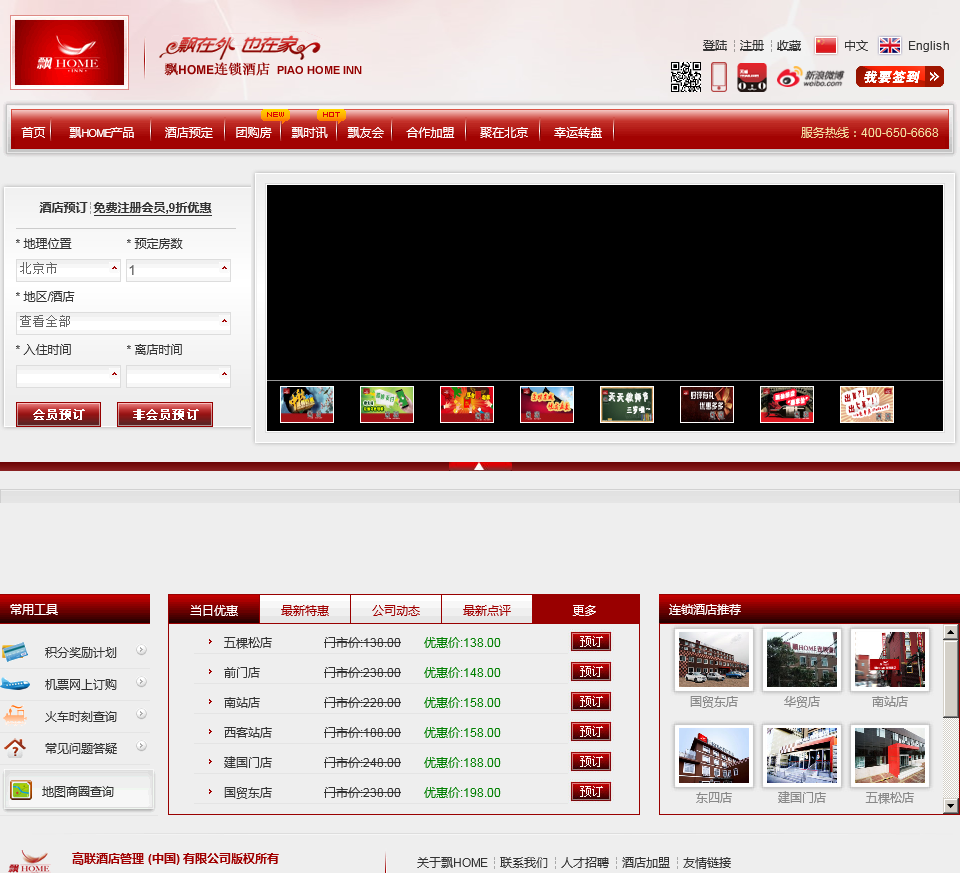This screenshot has height=873, width=960.
Task: Switch to 最新点评 tab
Action: pyautogui.click(x=487, y=610)
